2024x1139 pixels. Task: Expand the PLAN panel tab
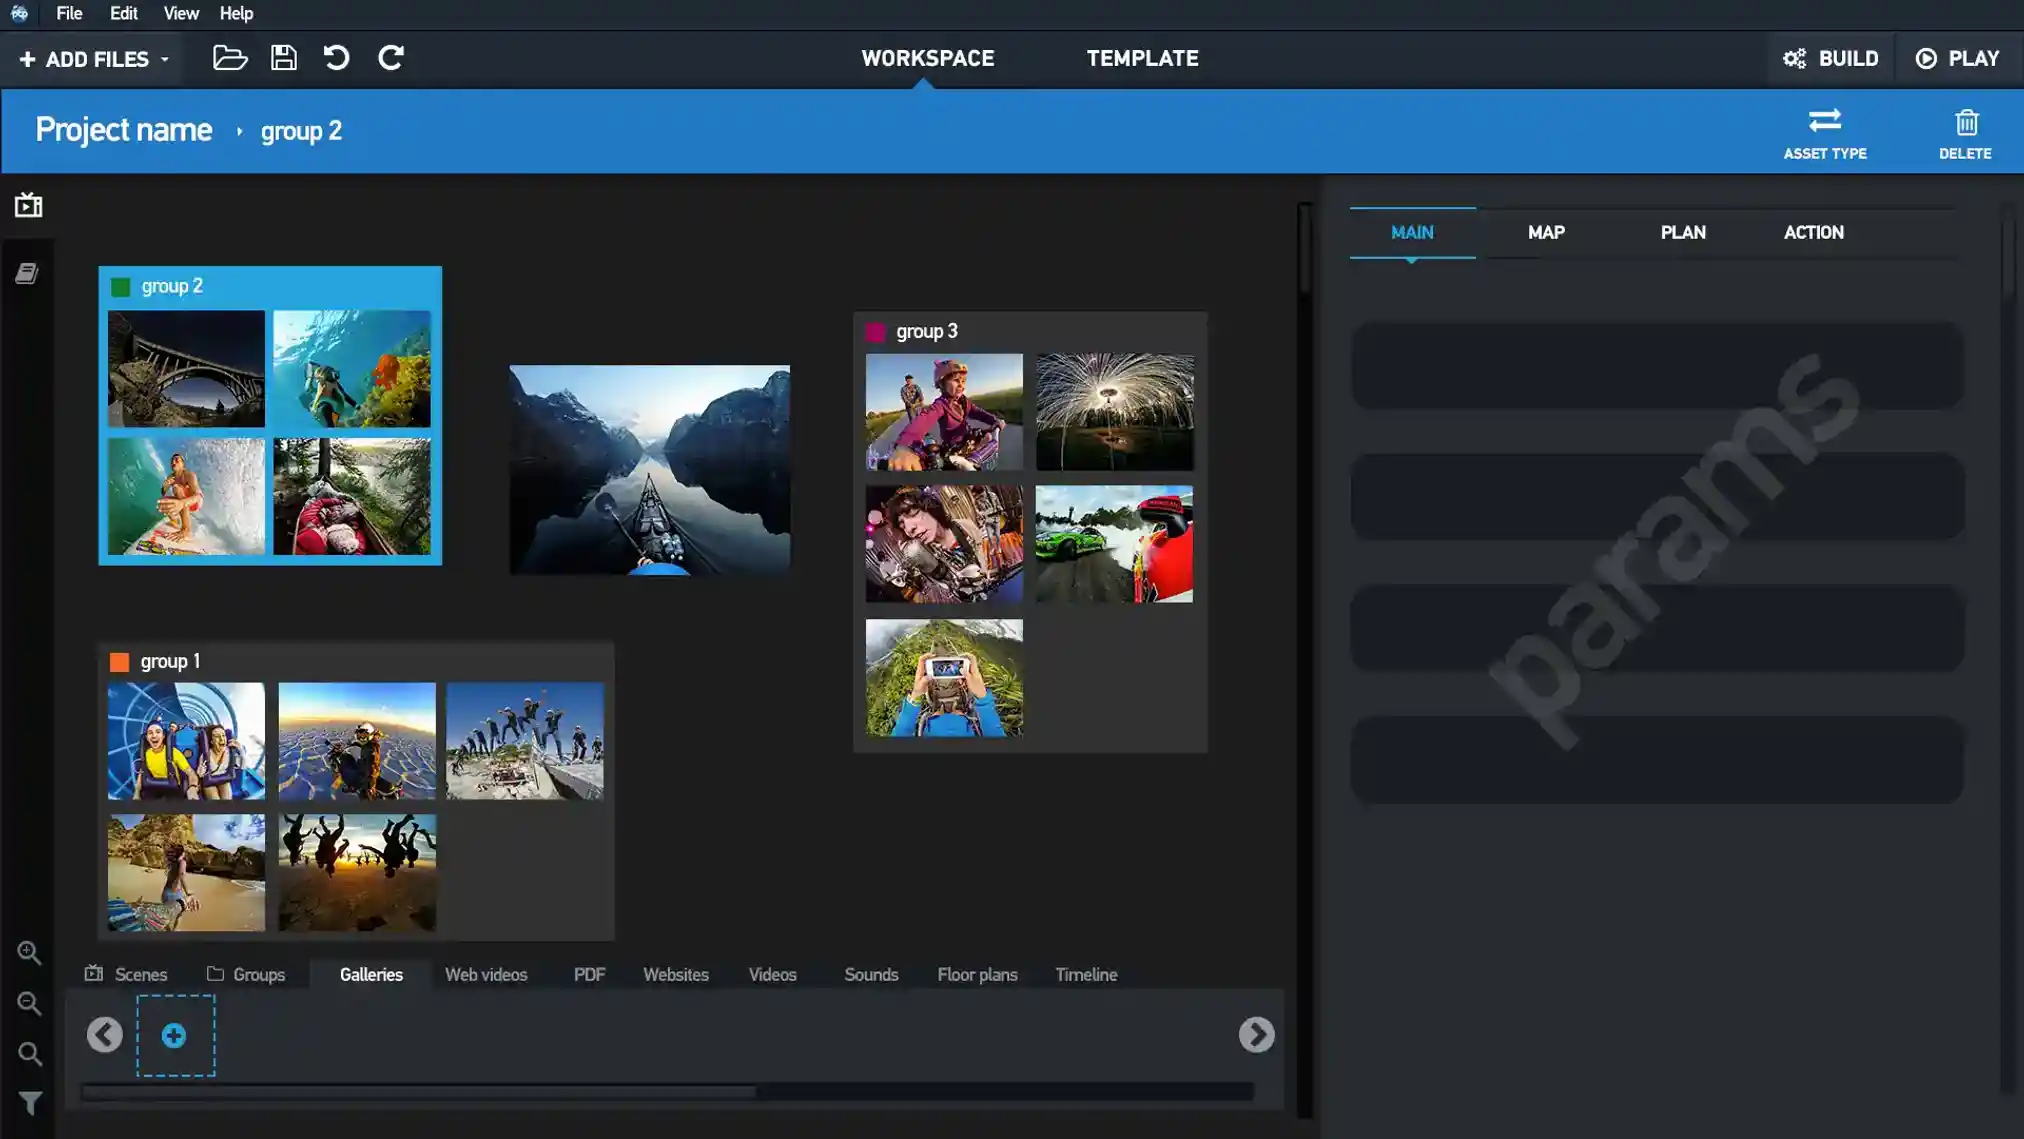coord(1682,232)
